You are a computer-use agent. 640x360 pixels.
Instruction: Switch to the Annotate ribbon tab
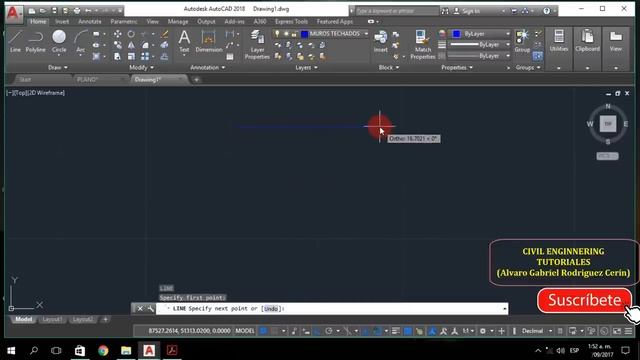pos(89,22)
